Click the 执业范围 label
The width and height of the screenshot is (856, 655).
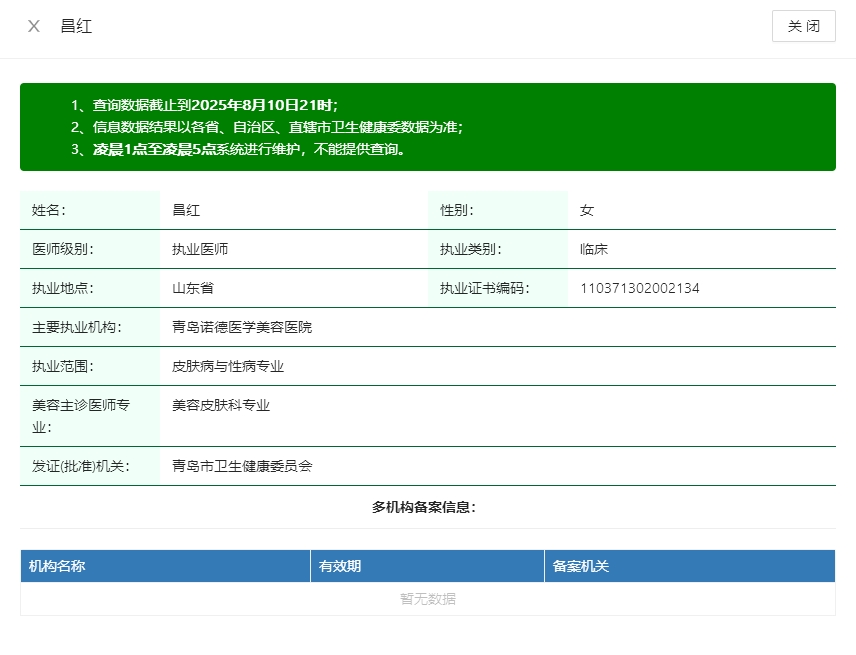(63, 366)
